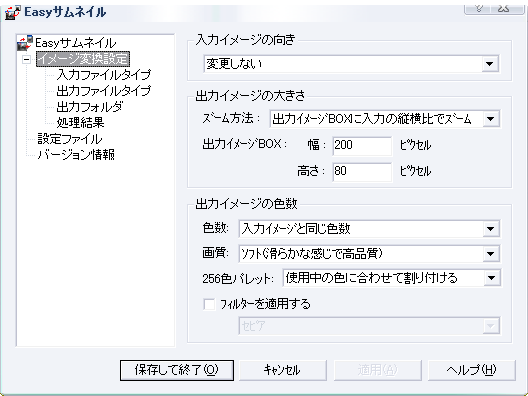Click the キャンセル button

coord(283,370)
